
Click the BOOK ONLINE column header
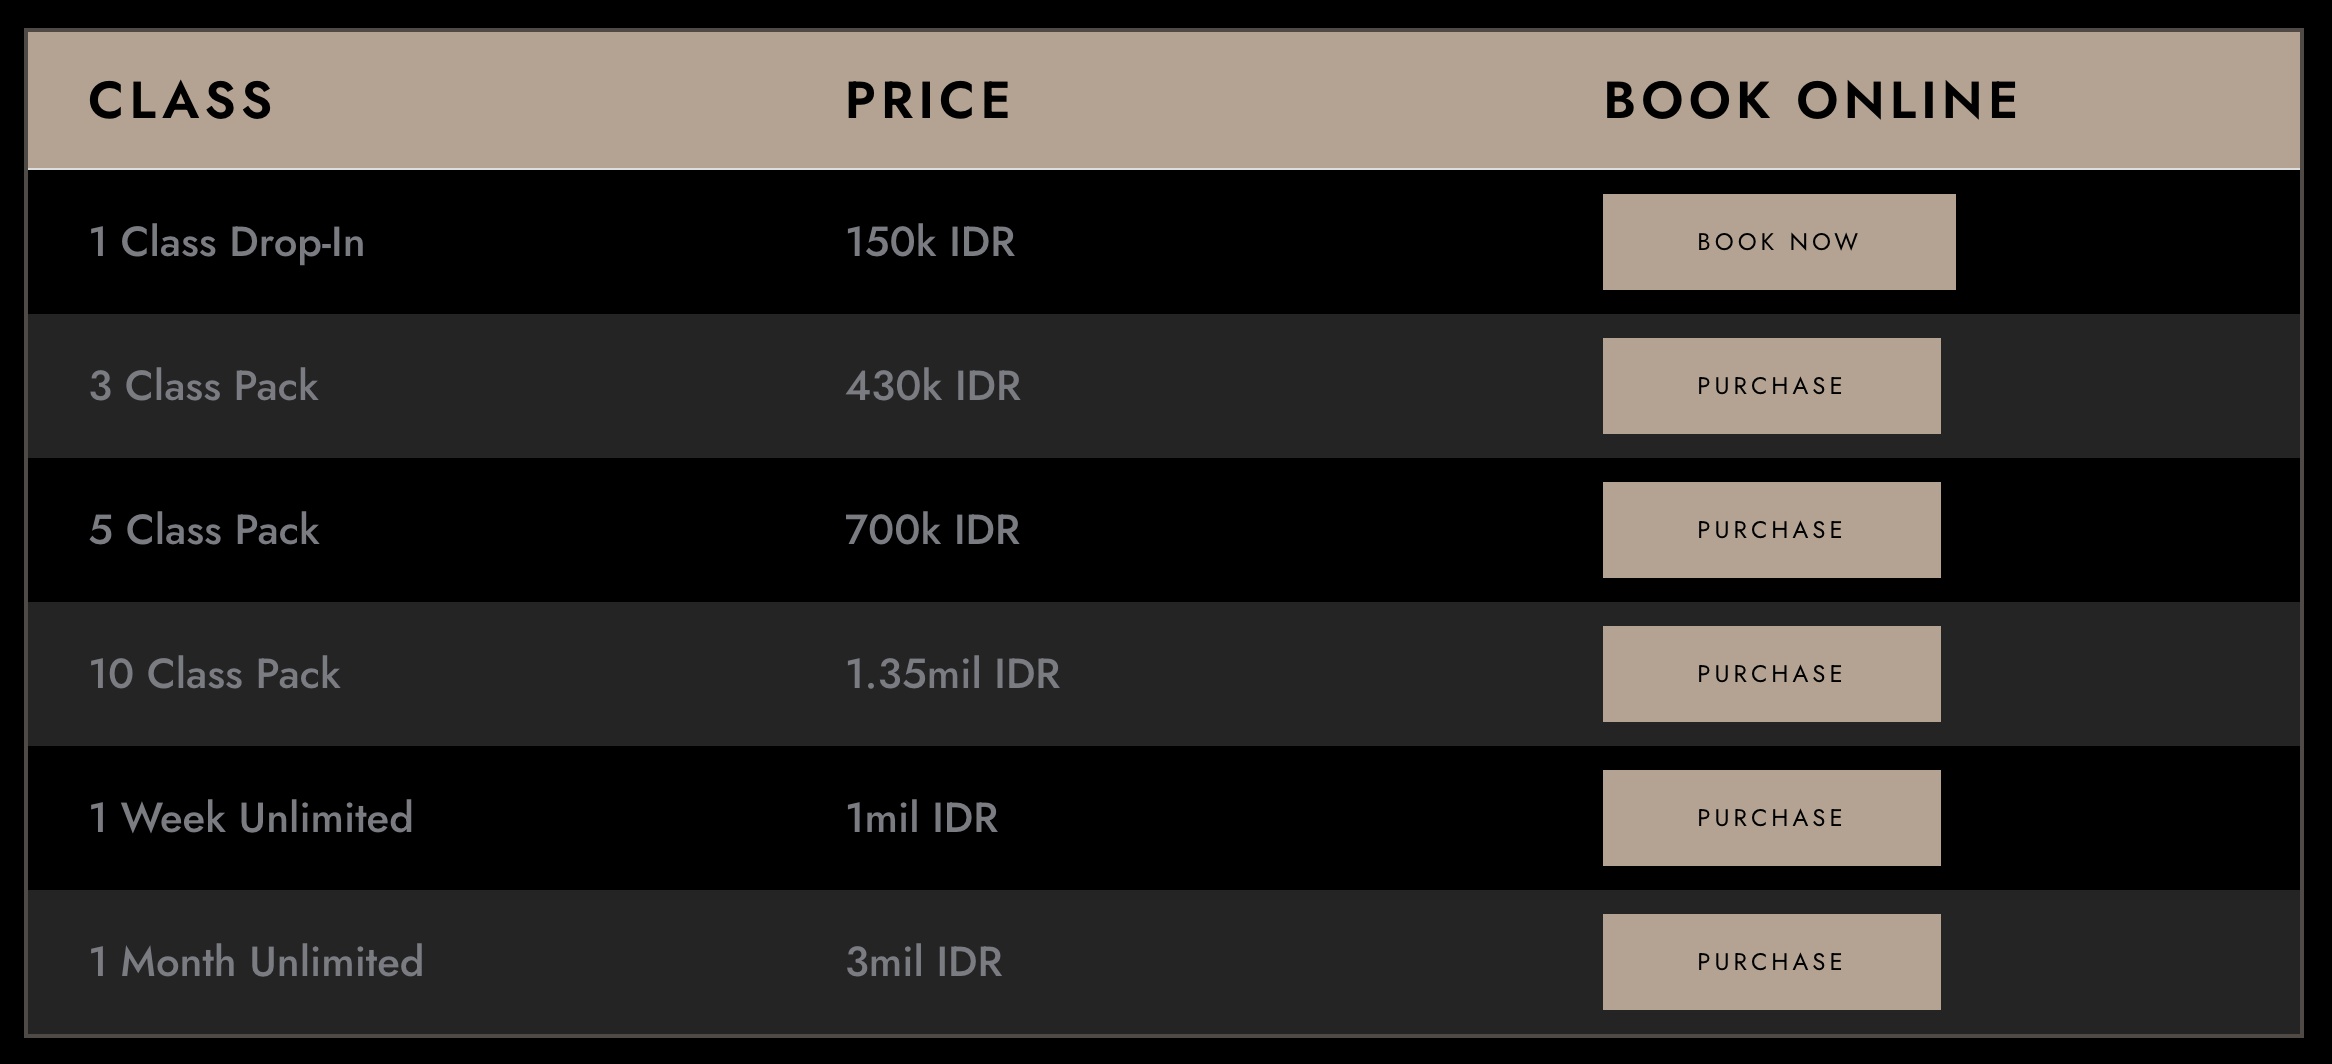coord(1811,101)
